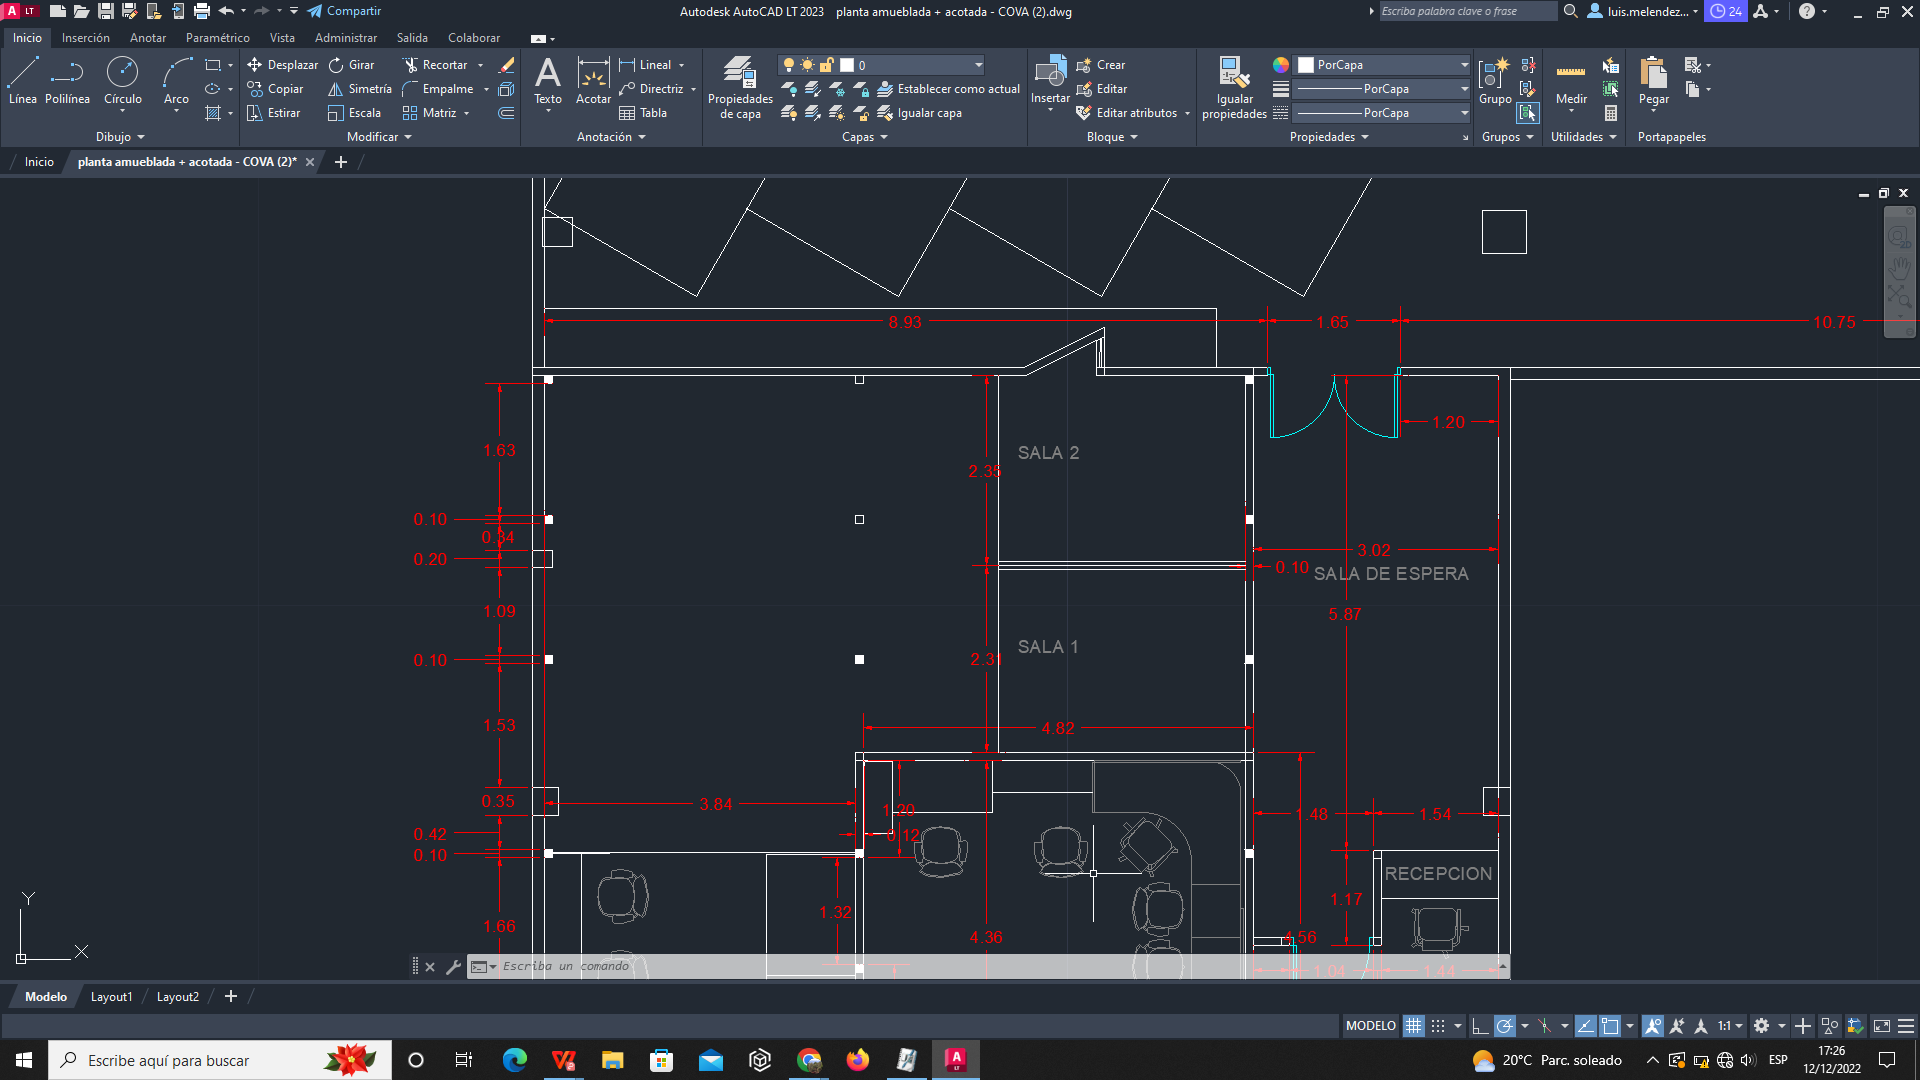The image size is (1920, 1080).
Task: Click the Insertar block tool
Action: (1050, 81)
